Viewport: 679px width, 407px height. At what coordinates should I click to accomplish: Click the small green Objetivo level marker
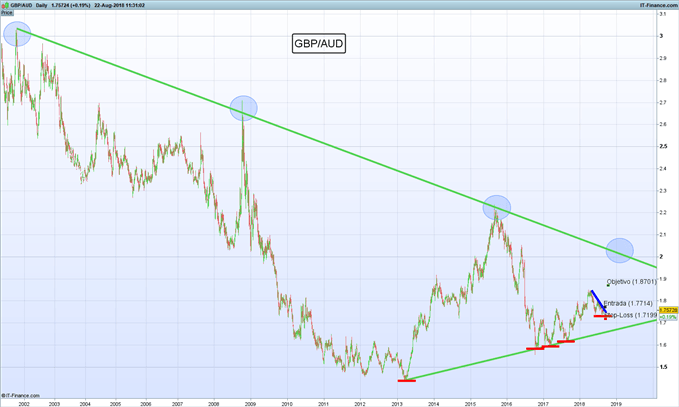point(608,285)
